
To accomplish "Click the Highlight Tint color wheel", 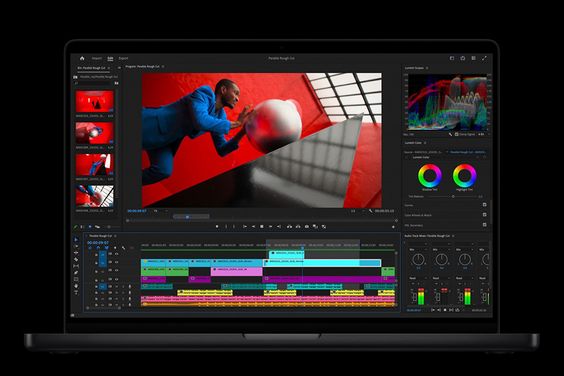I will tap(464, 176).
